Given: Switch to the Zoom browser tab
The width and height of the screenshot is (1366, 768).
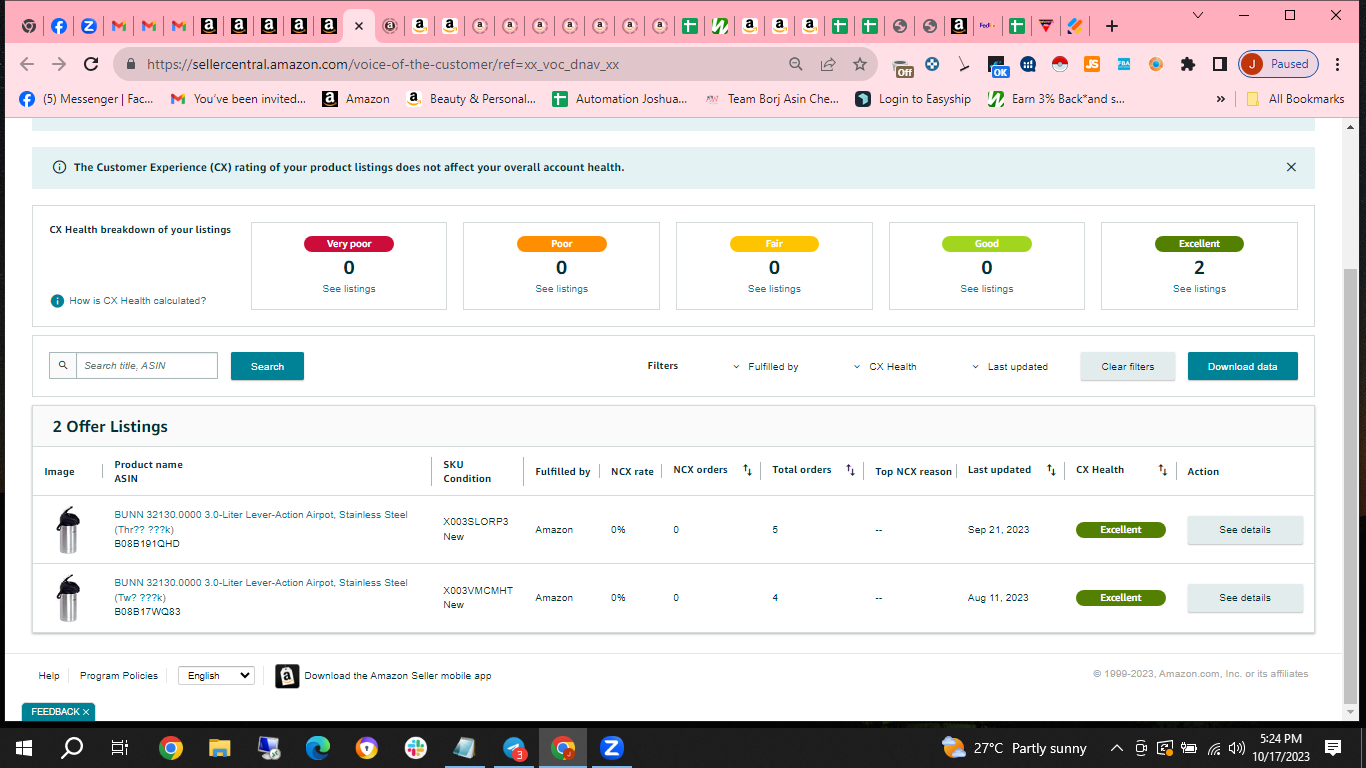Looking at the screenshot, I should [x=89, y=26].
